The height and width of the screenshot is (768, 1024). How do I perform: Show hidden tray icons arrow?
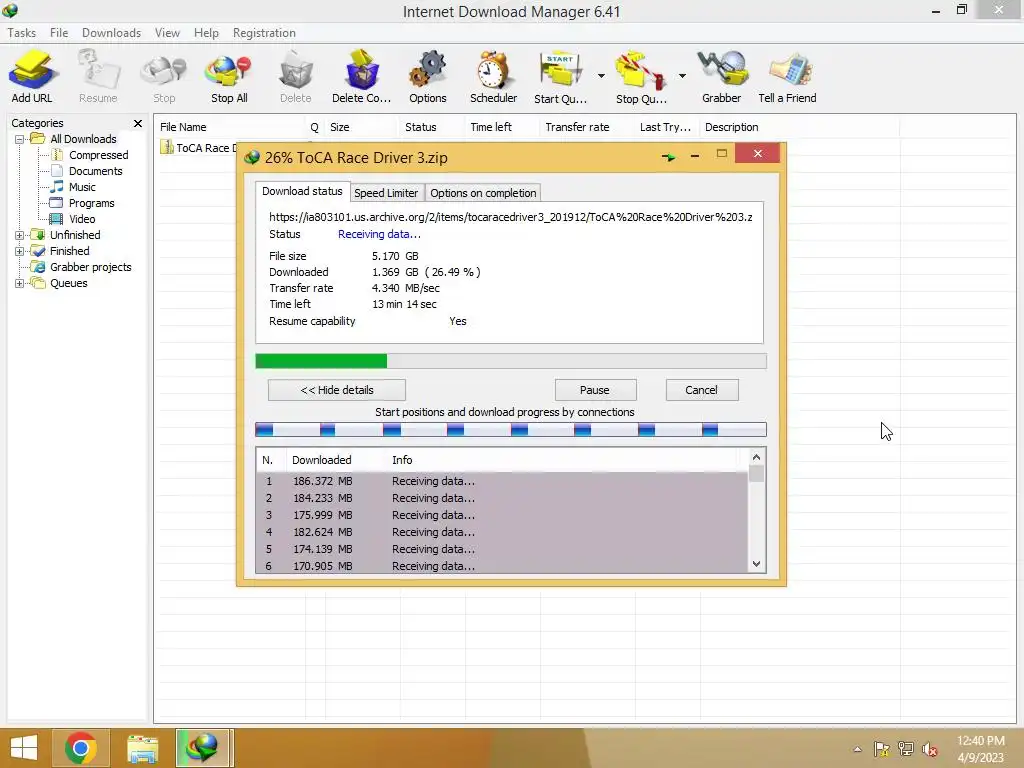[857, 750]
